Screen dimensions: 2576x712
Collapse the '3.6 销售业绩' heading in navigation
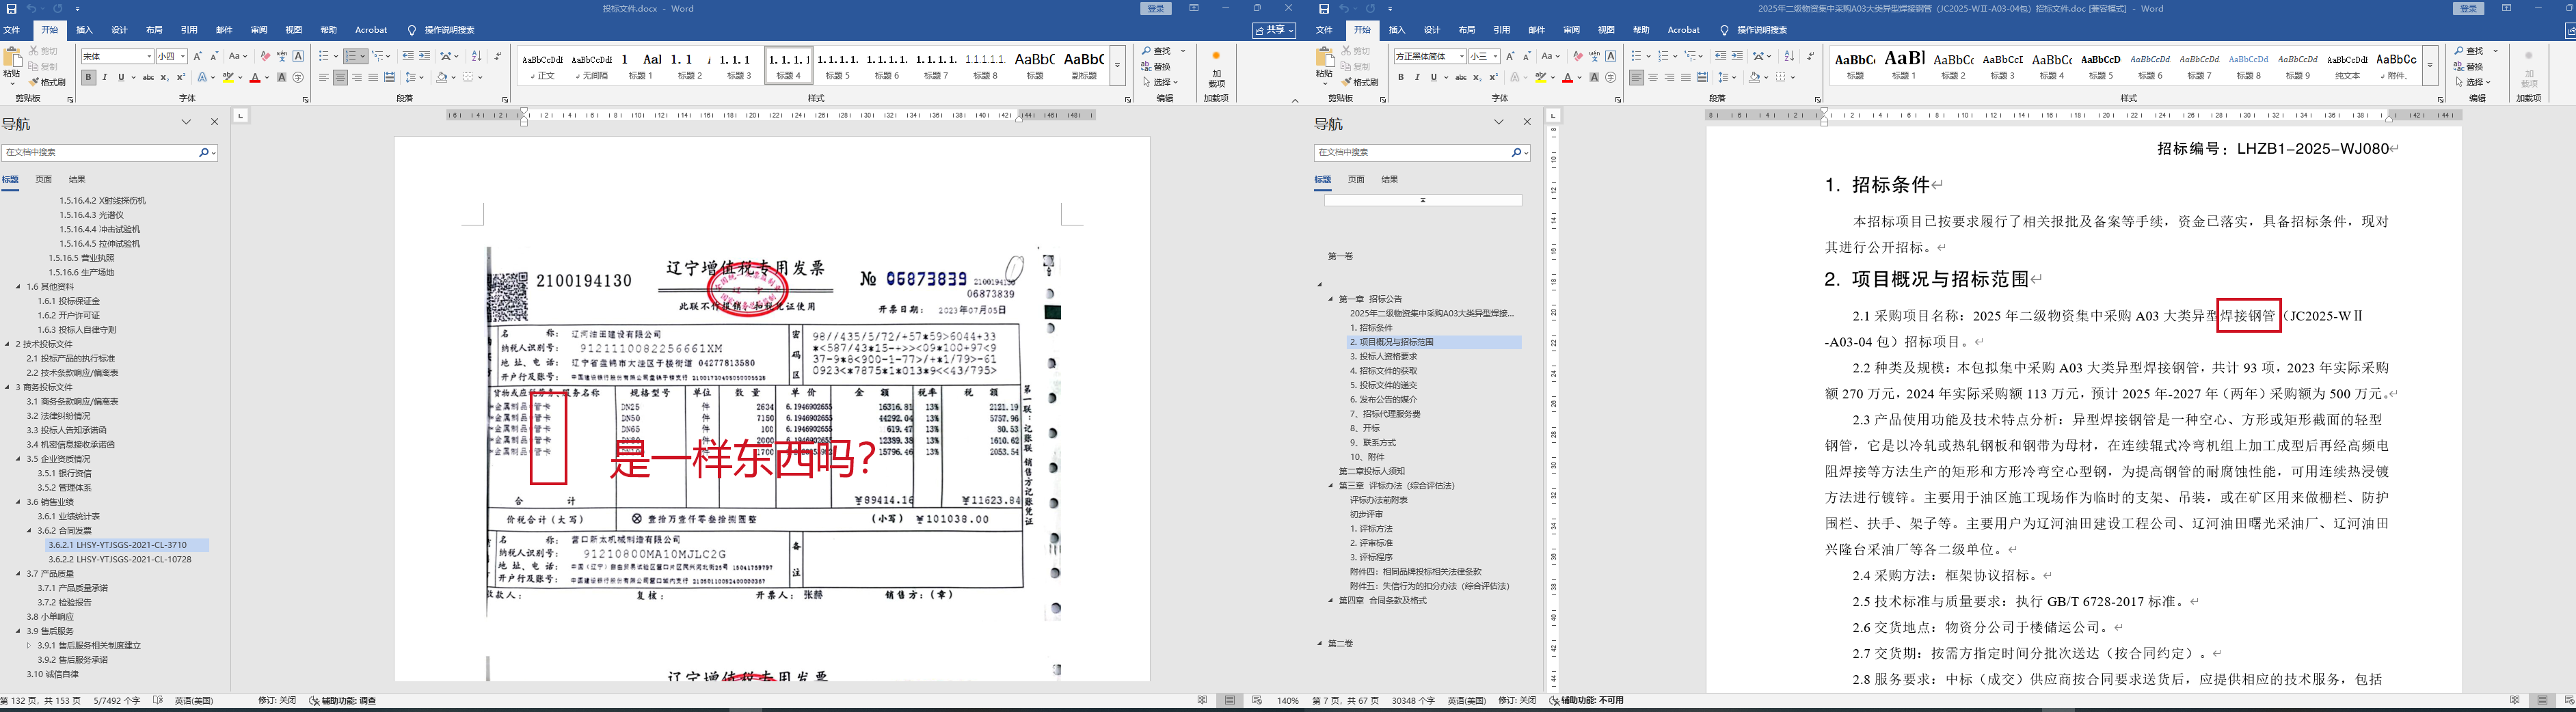pos(18,502)
